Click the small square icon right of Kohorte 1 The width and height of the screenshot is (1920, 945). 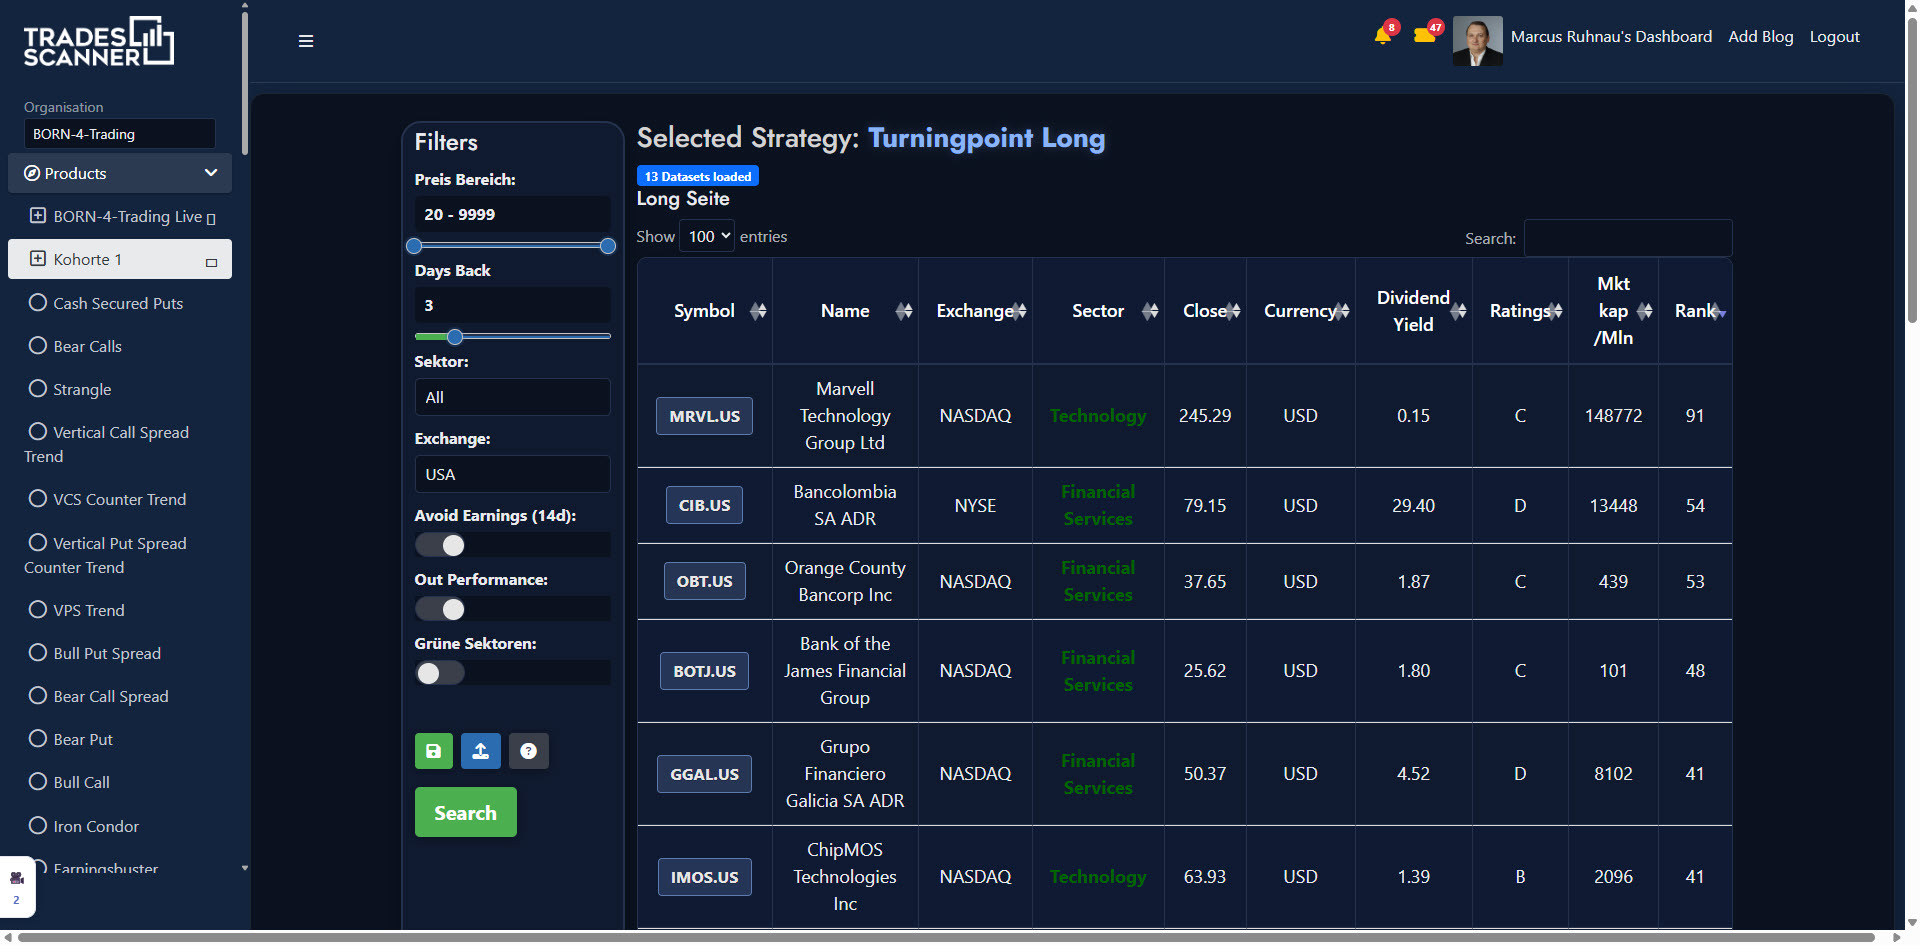tap(211, 263)
